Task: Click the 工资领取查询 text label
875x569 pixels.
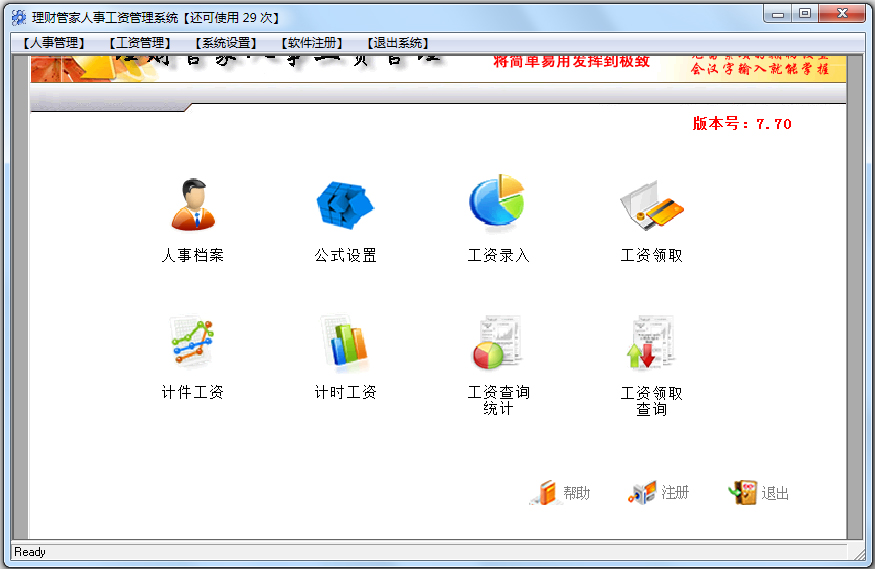Action: (651, 401)
